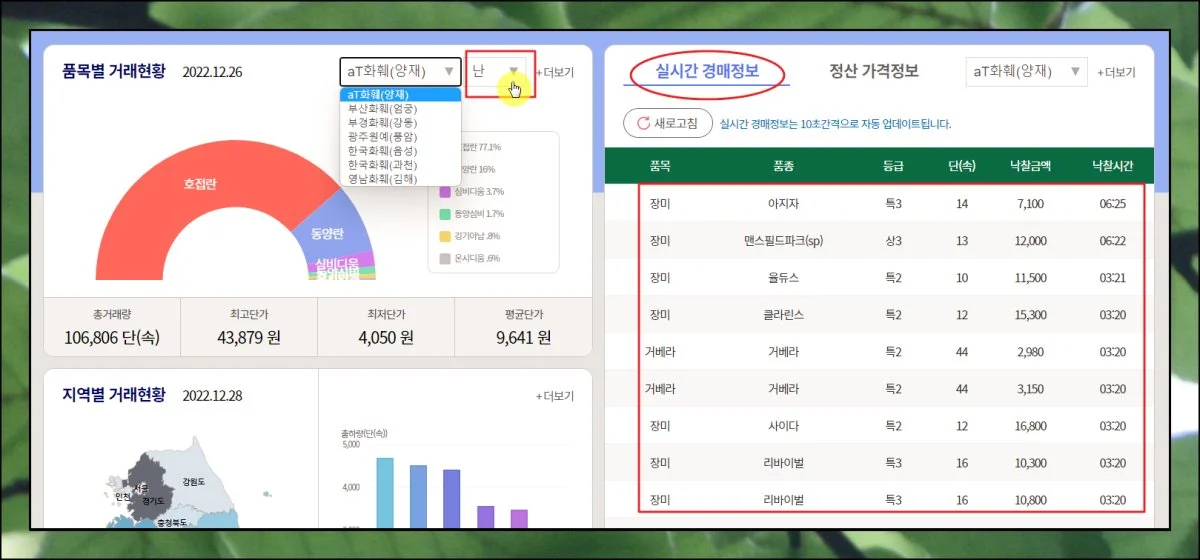This screenshot has height=560, width=1200.
Task: Click the 동양란 blue donut chart segment
Action: click(328, 234)
